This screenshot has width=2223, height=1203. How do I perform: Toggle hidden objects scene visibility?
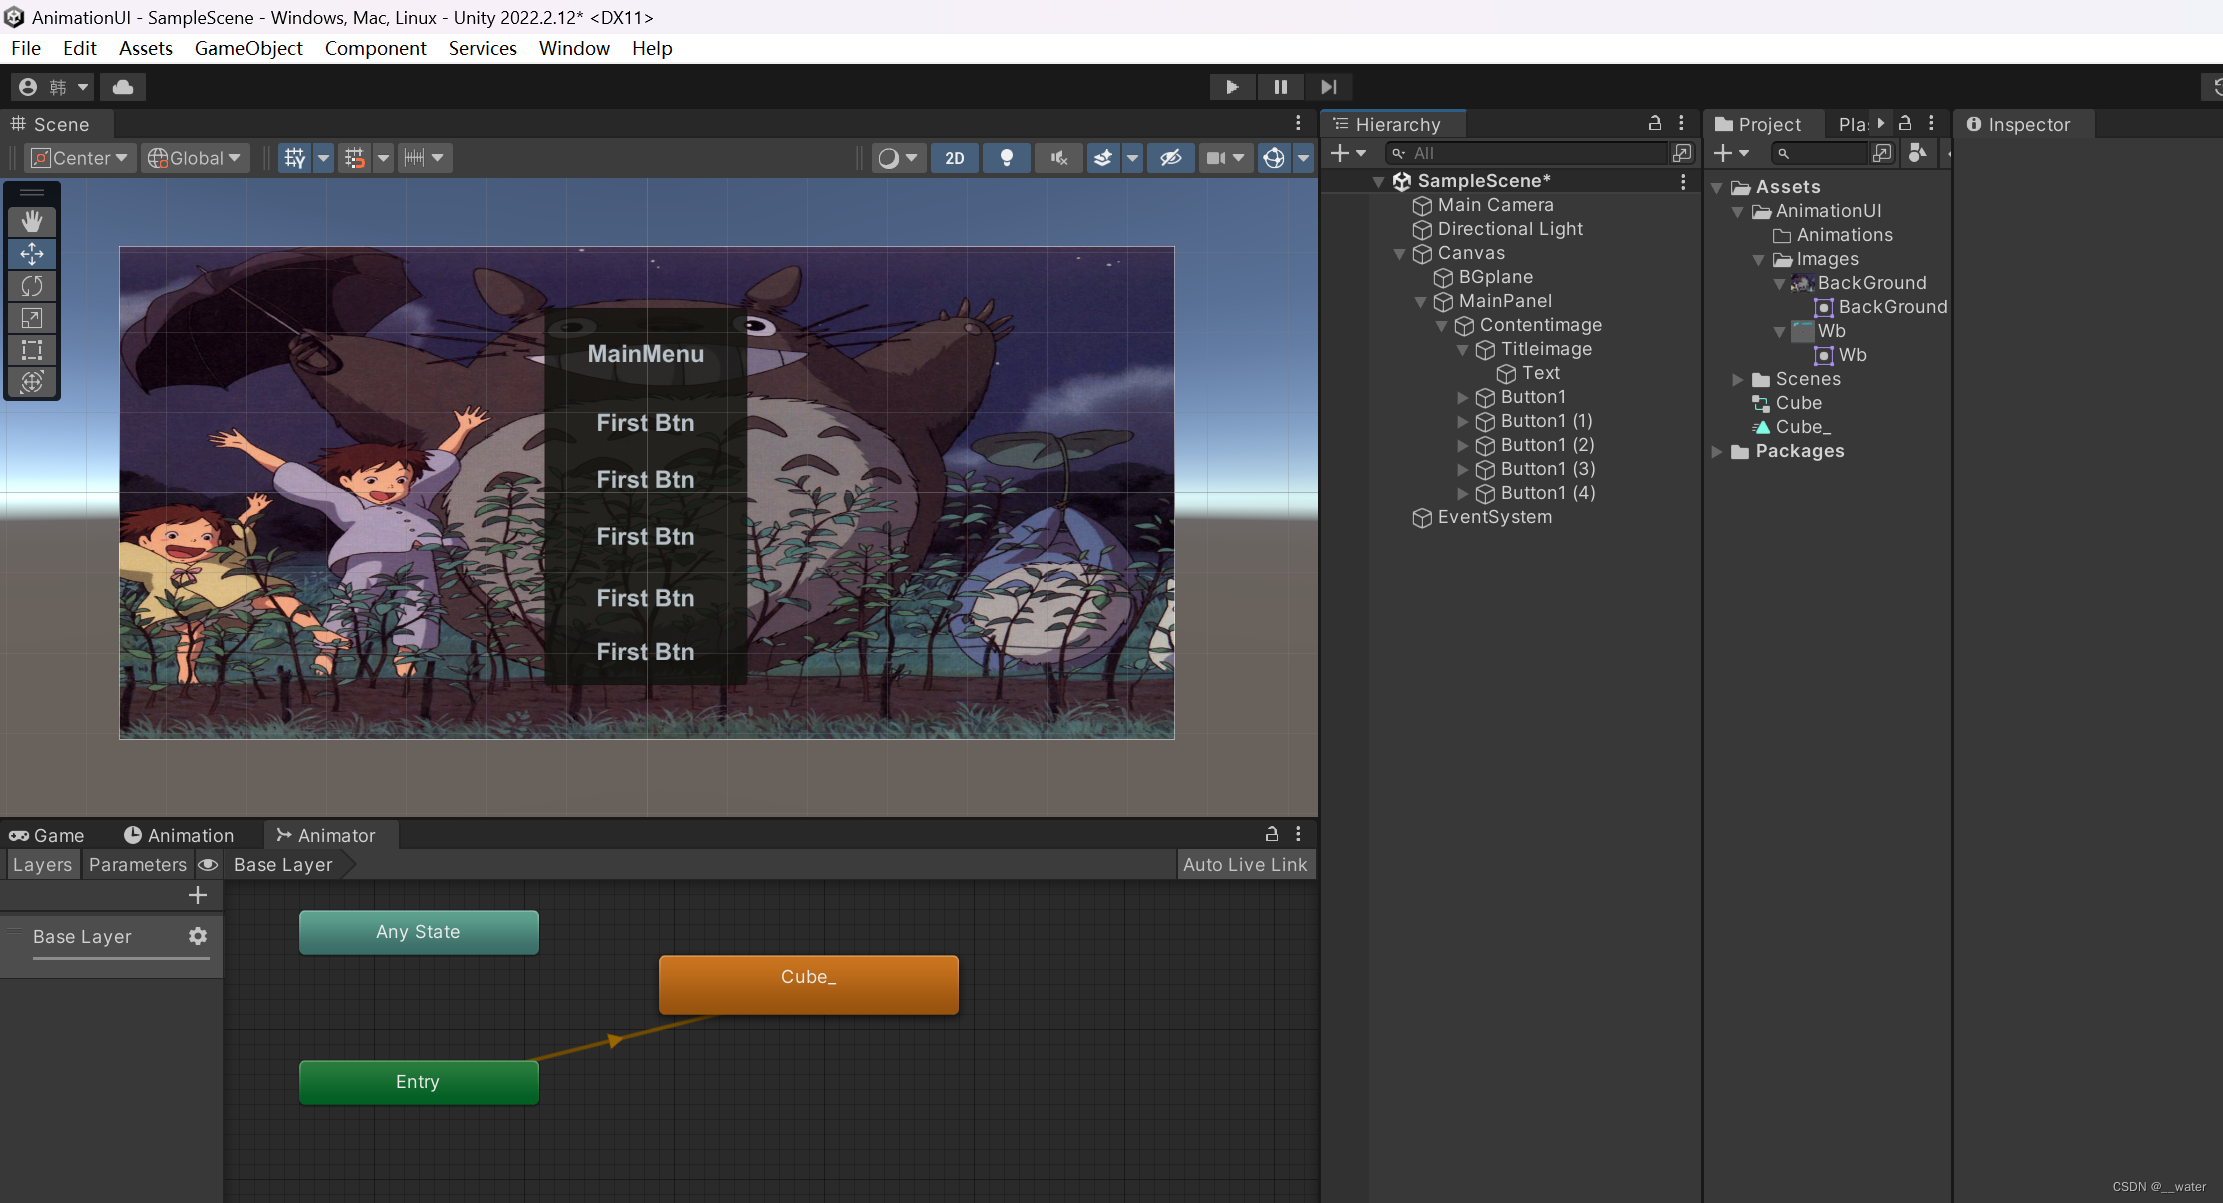click(x=1171, y=158)
